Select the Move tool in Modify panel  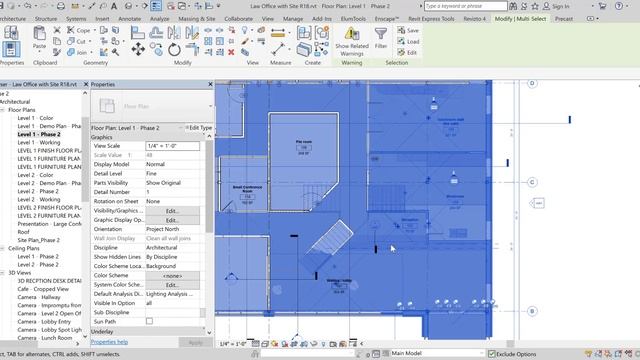pos(138,50)
